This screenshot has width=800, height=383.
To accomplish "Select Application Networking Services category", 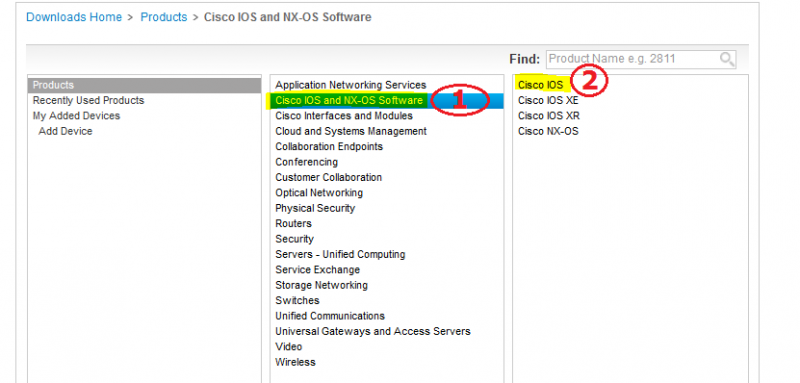I will coord(351,85).
